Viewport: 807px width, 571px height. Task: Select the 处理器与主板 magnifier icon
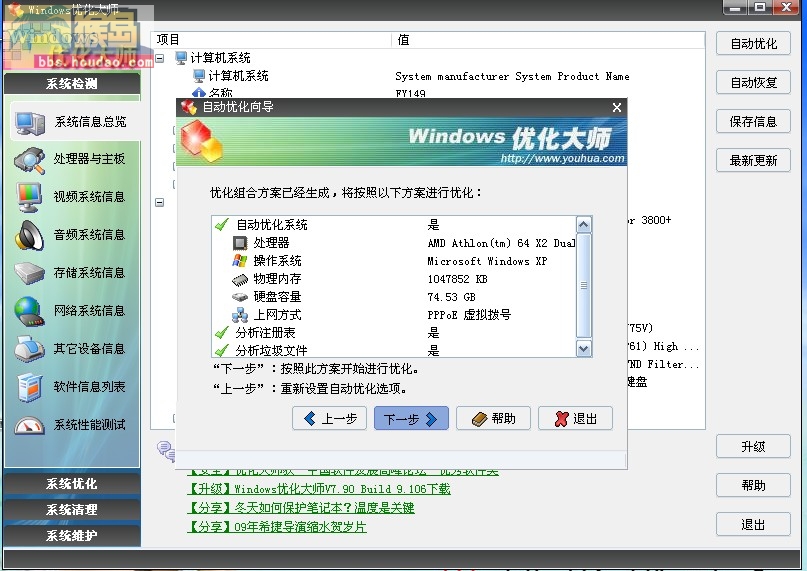tap(29, 160)
